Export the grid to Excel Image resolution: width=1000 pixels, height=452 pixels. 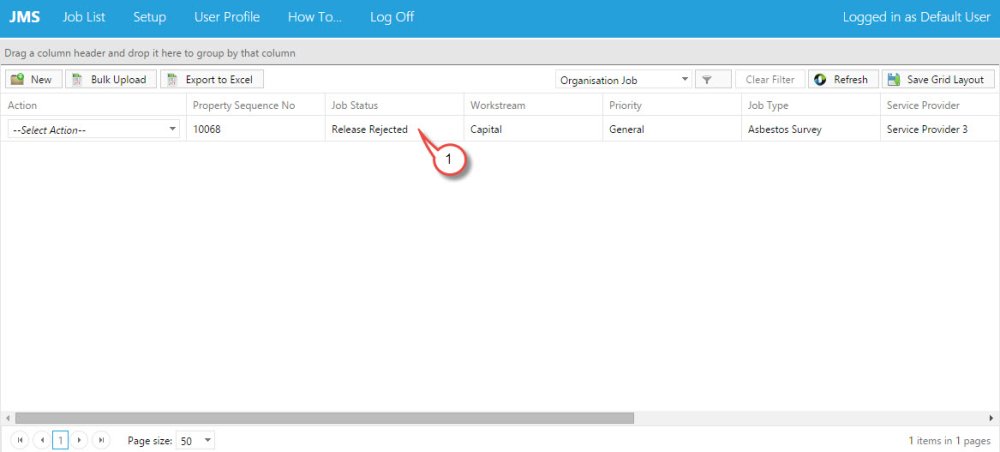coord(211,80)
